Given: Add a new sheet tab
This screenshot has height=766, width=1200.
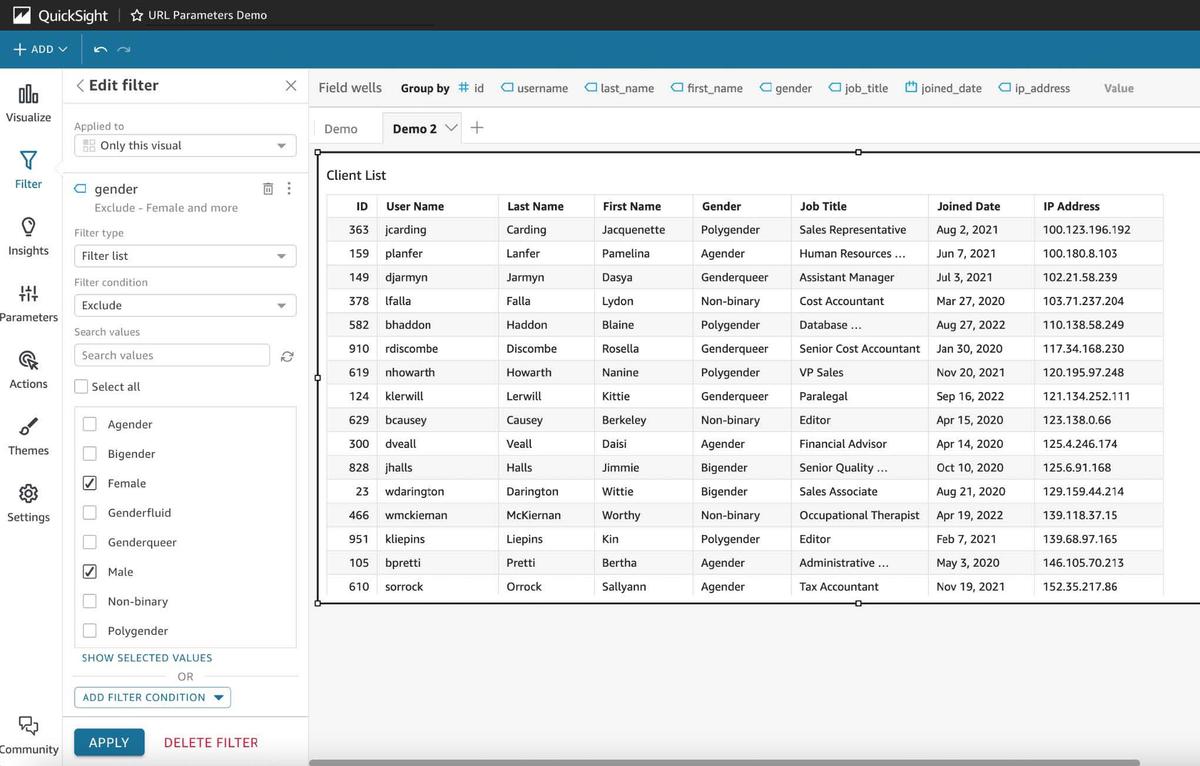Looking at the screenshot, I should (x=477, y=128).
